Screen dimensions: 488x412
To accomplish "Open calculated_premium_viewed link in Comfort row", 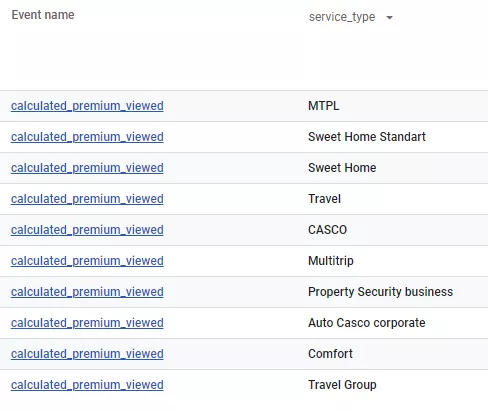I will [87, 354].
